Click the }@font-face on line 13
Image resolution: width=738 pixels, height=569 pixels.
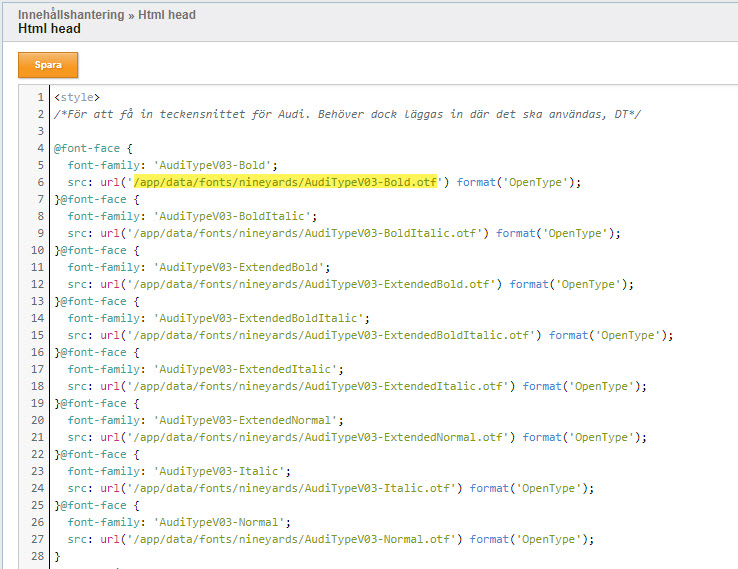pyautogui.click(x=90, y=301)
